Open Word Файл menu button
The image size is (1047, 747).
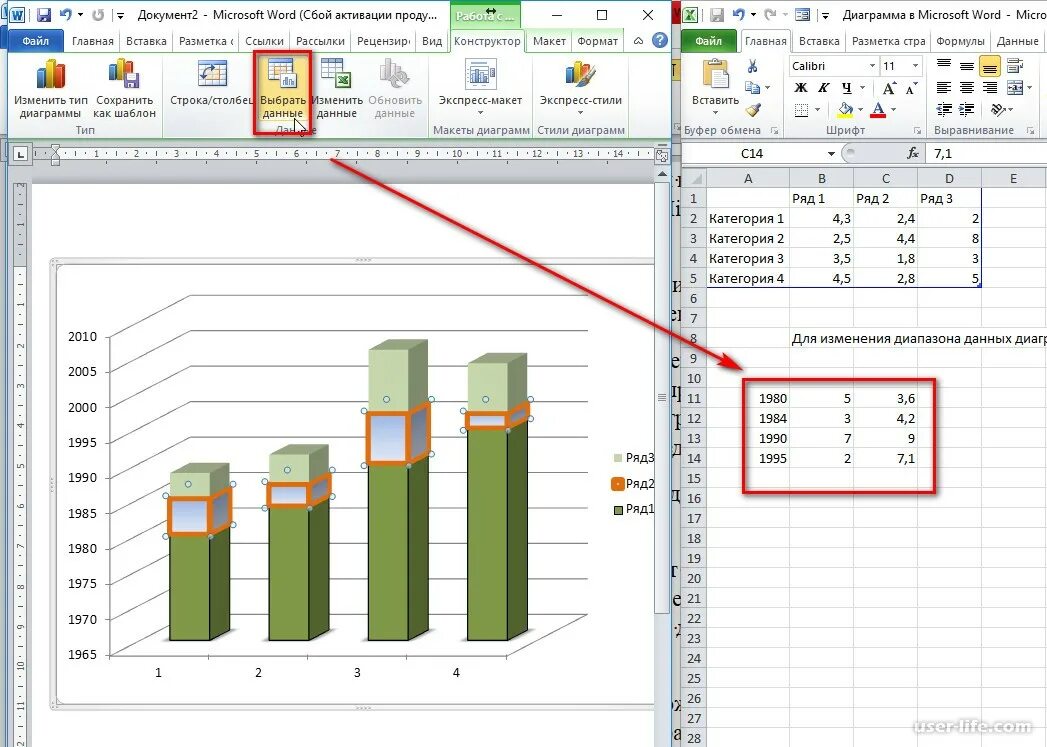[35, 41]
